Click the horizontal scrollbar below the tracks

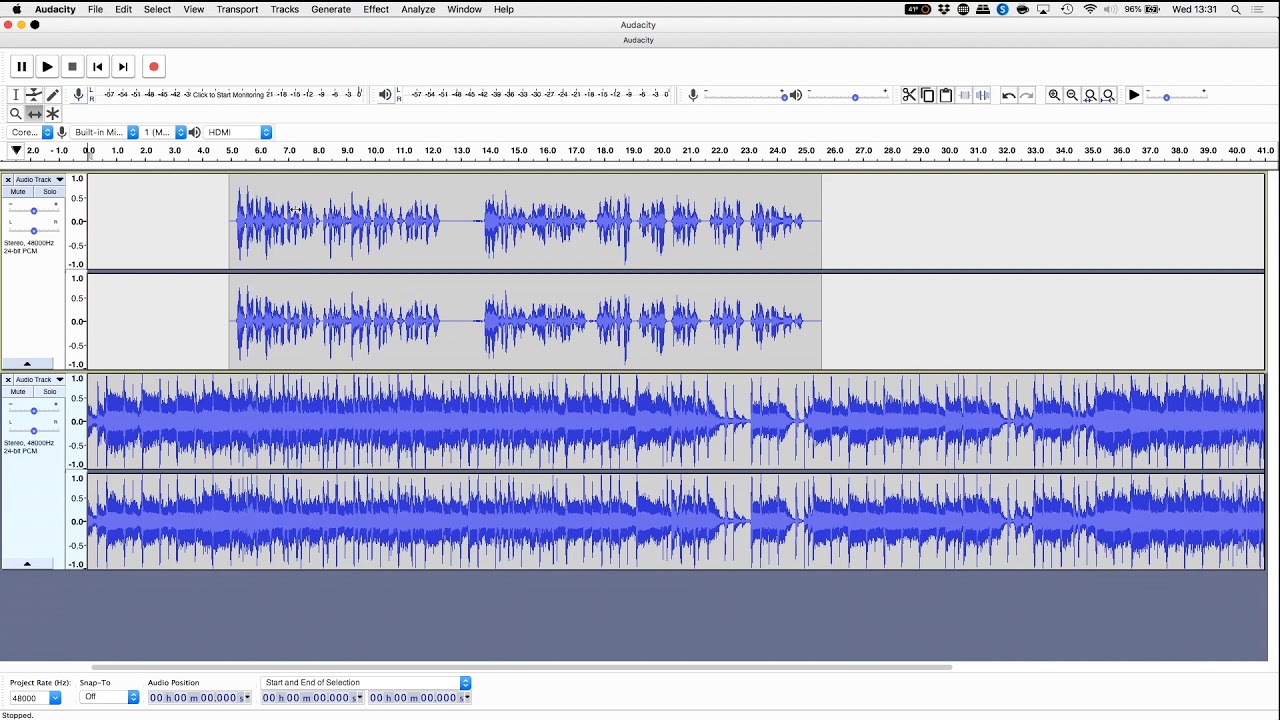[521, 667]
